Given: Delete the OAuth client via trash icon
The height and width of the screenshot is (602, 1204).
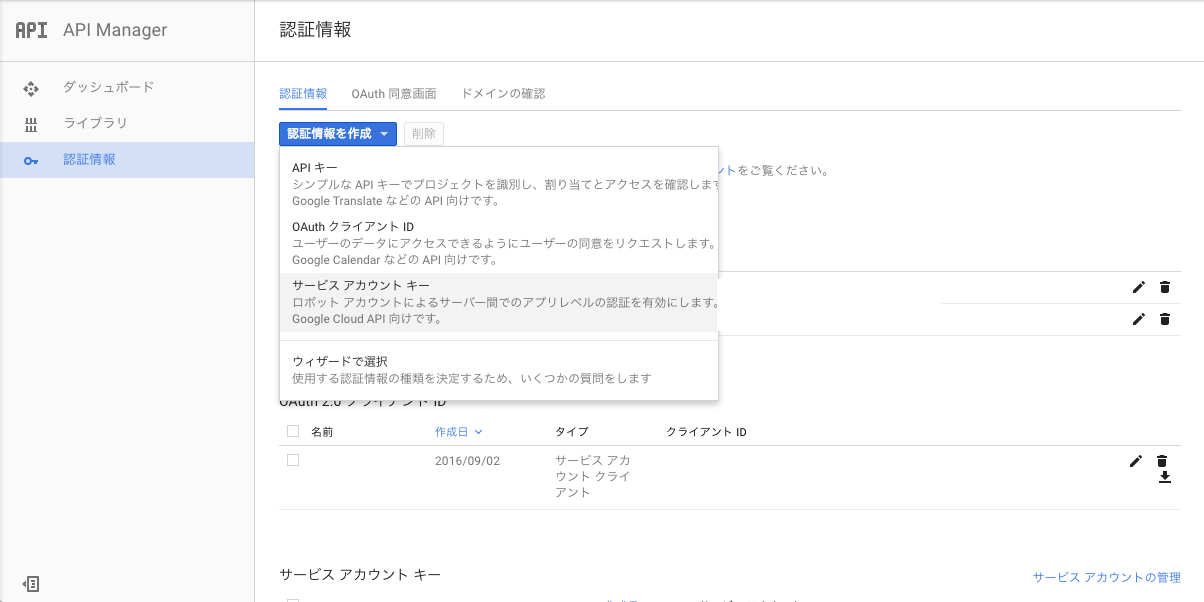Looking at the screenshot, I should 1164,461.
